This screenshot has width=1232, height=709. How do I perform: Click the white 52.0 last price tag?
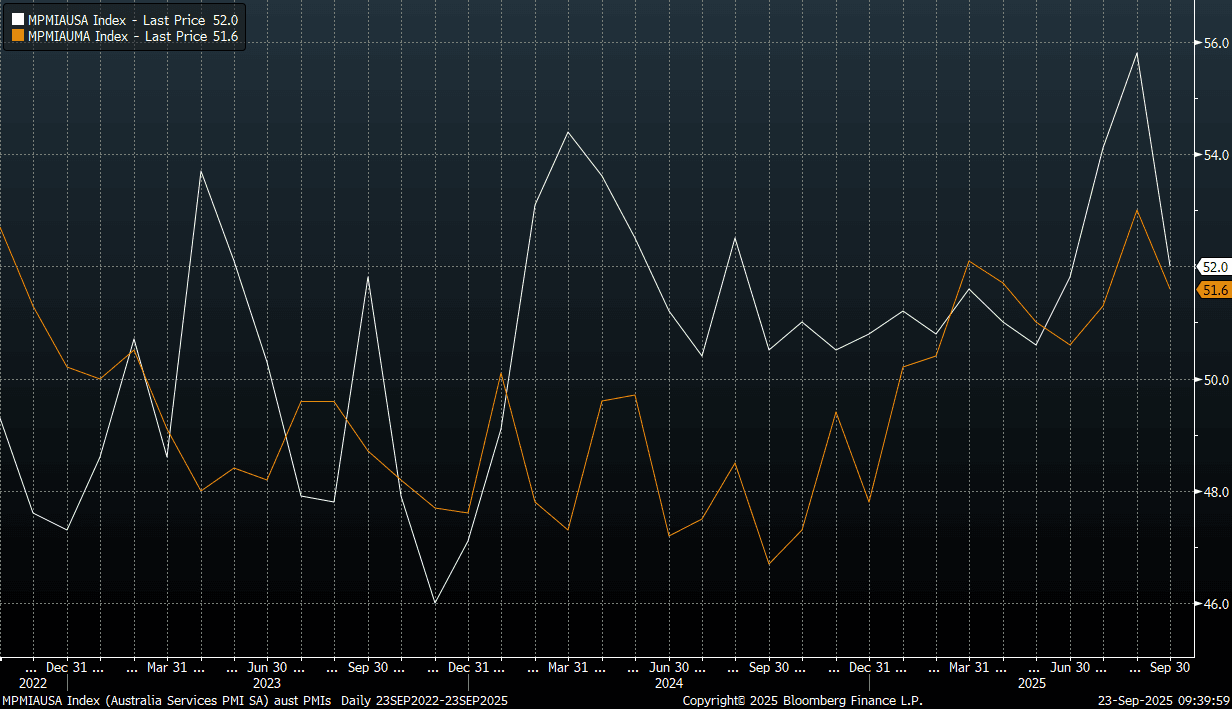pos(1215,267)
